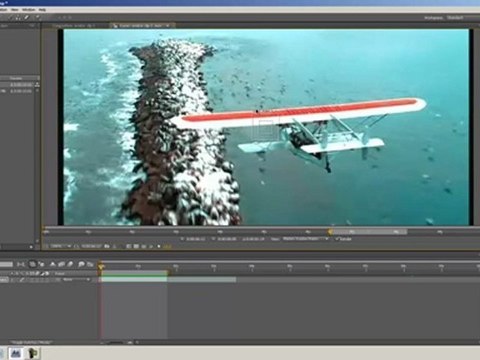This screenshot has height=360, width=480.
Task: Switch to the Composition viewer tab
Action: click(75, 25)
